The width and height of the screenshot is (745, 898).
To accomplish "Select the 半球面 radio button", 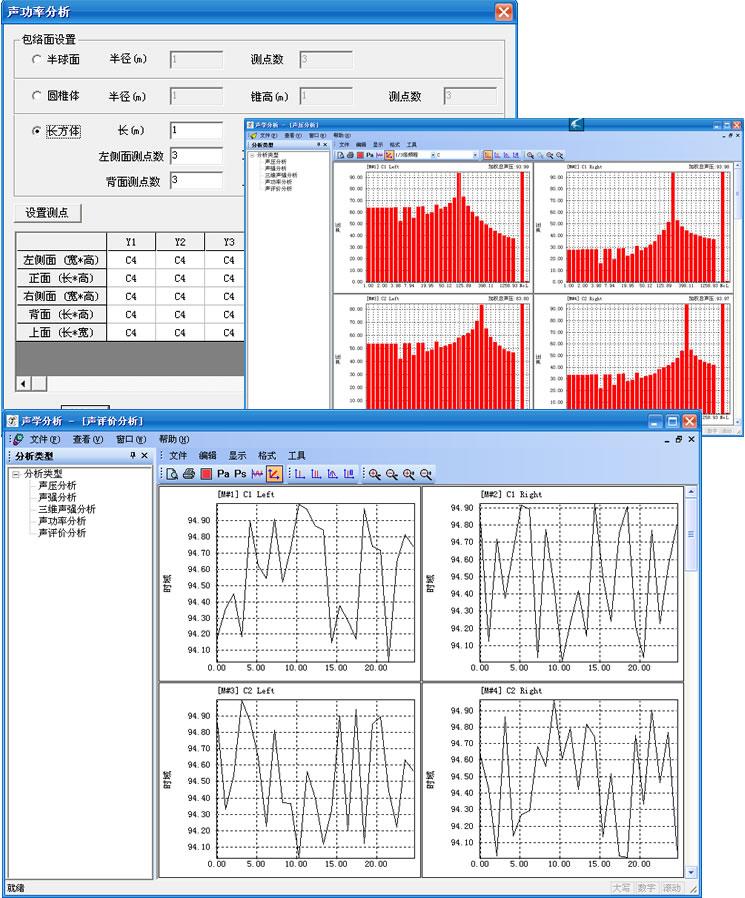I will coord(37,60).
